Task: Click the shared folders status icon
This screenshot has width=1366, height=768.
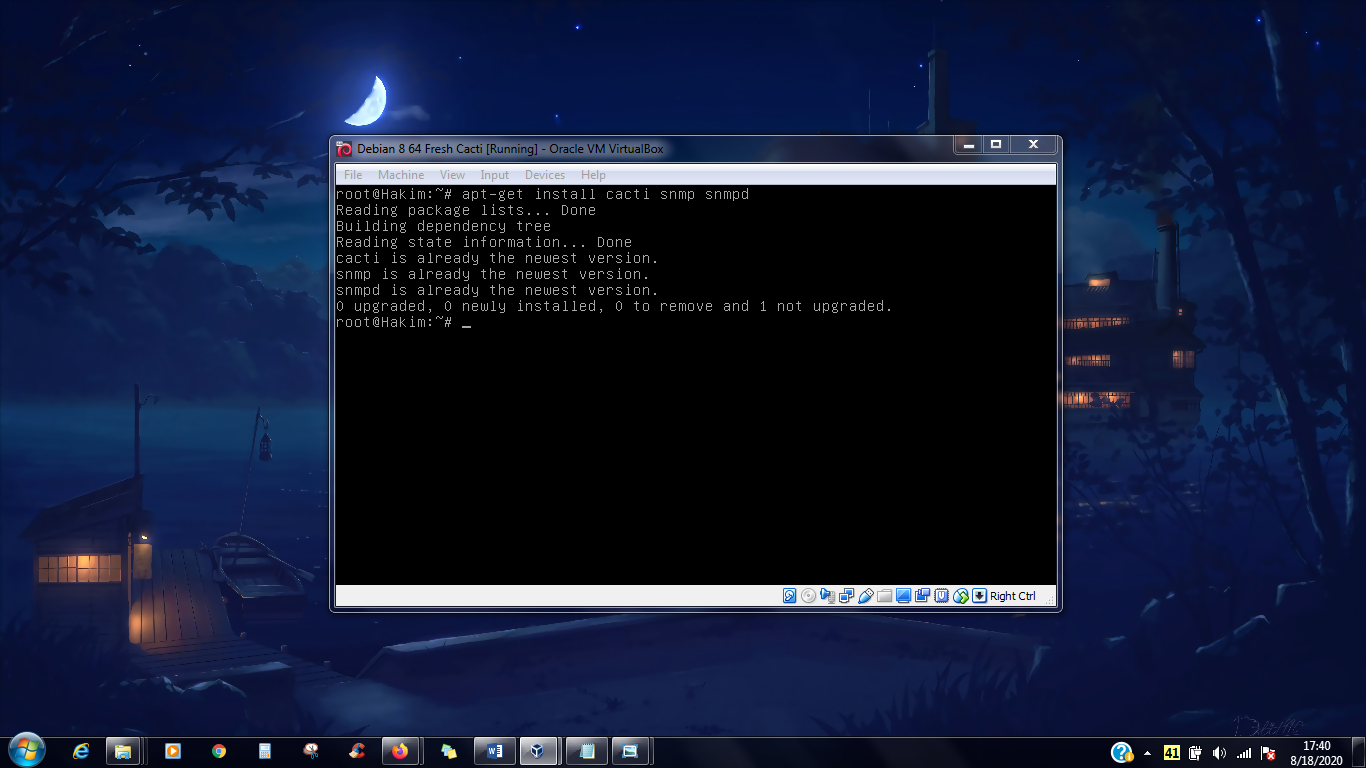Action: pos(884,596)
